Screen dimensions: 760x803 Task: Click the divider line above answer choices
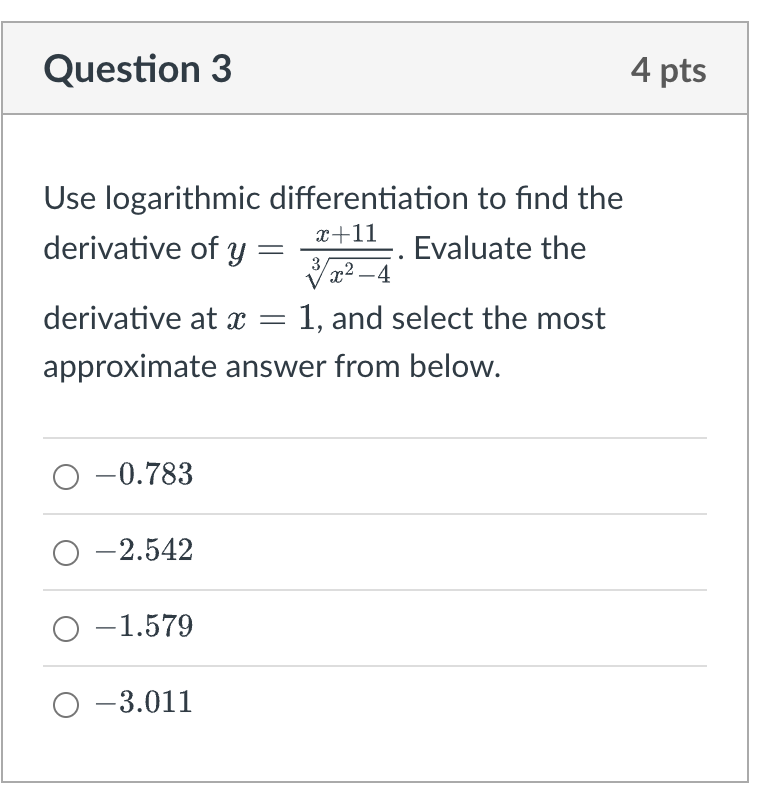tap(380, 438)
